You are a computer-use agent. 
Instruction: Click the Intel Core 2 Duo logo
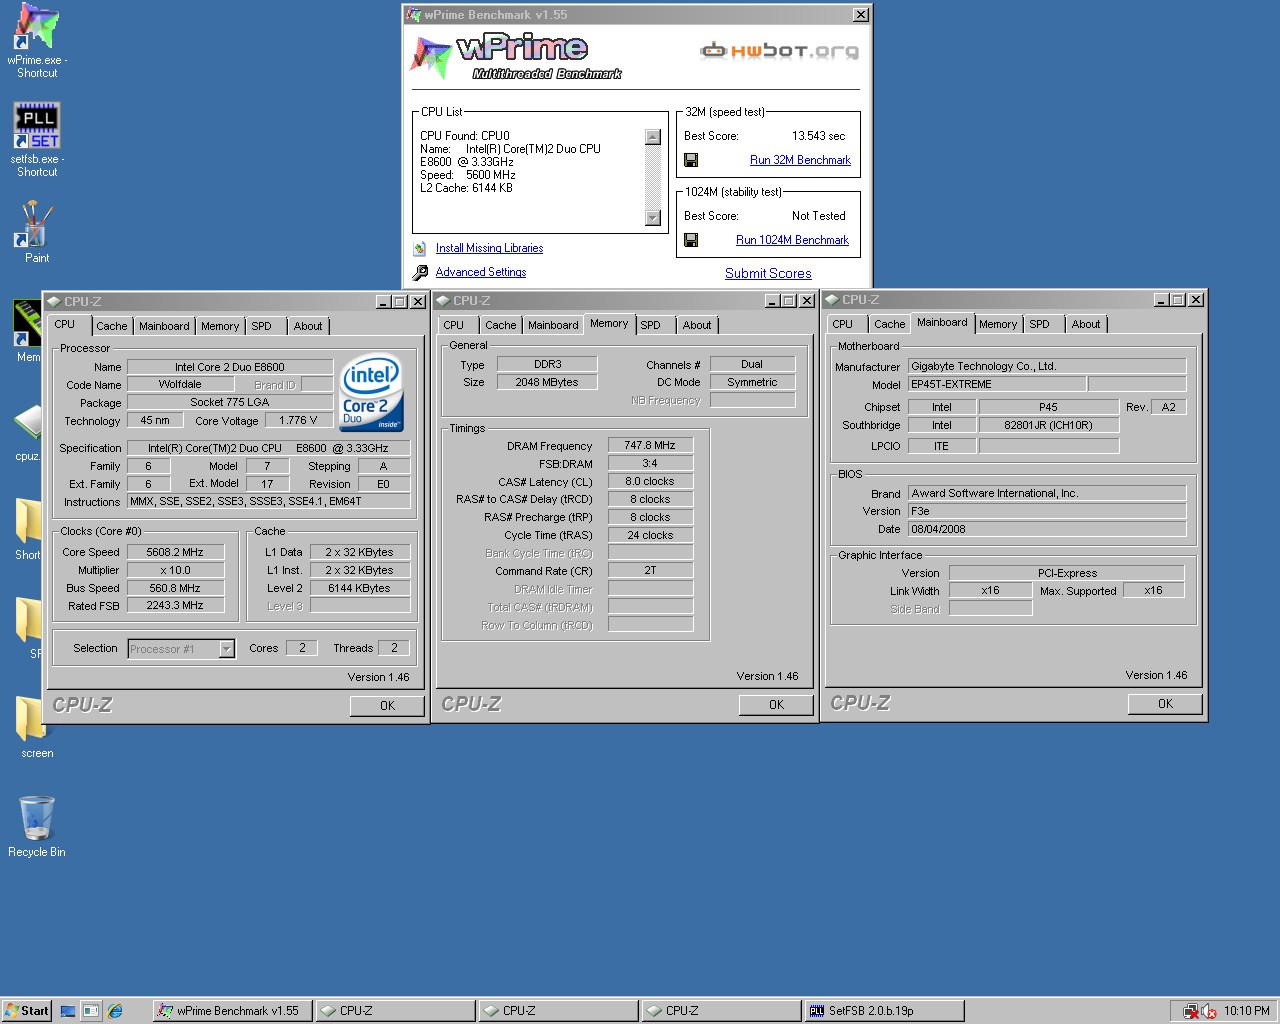pos(372,391)
